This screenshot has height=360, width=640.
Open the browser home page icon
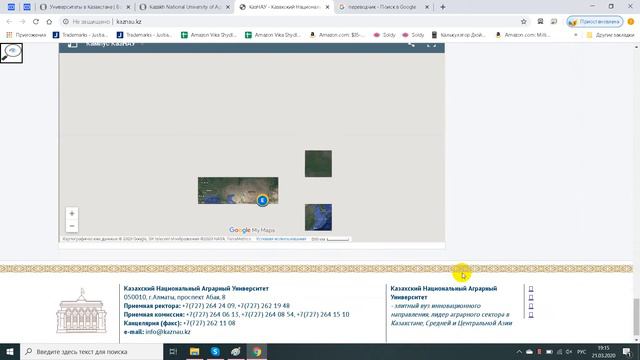pos(49,22)
